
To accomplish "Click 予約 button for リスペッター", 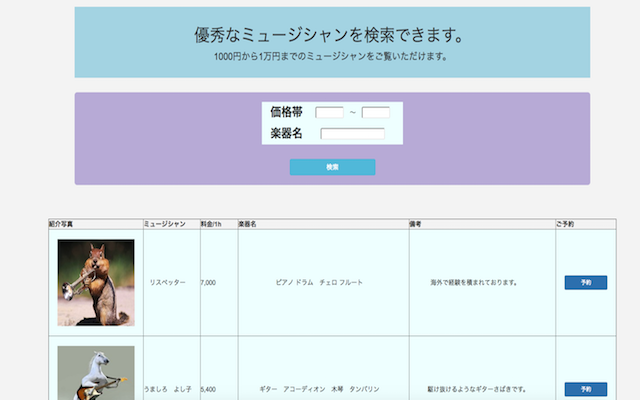I will point(586,283).
